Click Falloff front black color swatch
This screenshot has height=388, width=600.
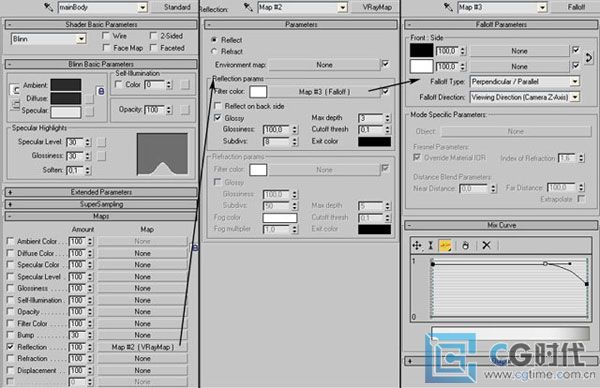421,51
